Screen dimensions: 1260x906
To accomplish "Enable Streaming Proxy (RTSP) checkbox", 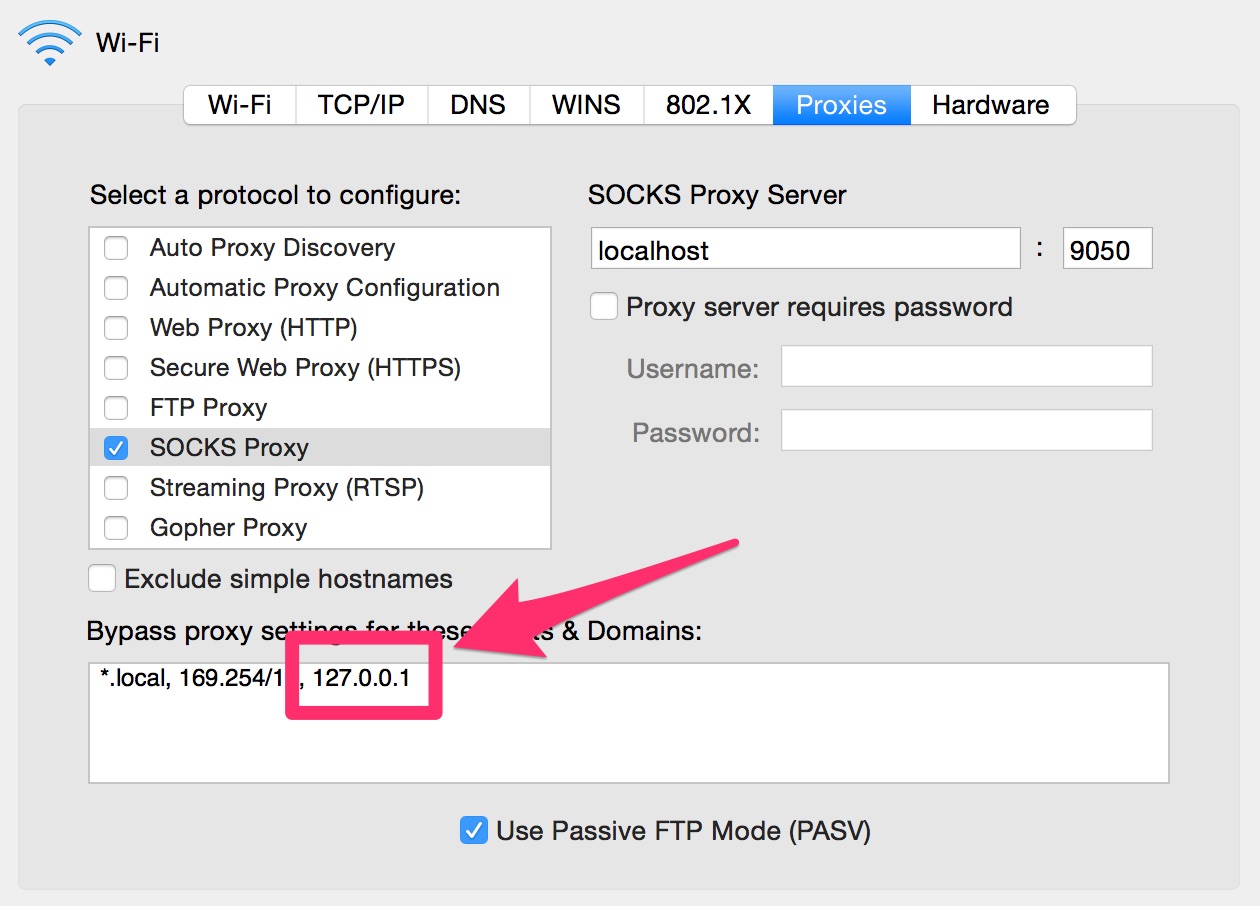I will click(x=117, y=488).
